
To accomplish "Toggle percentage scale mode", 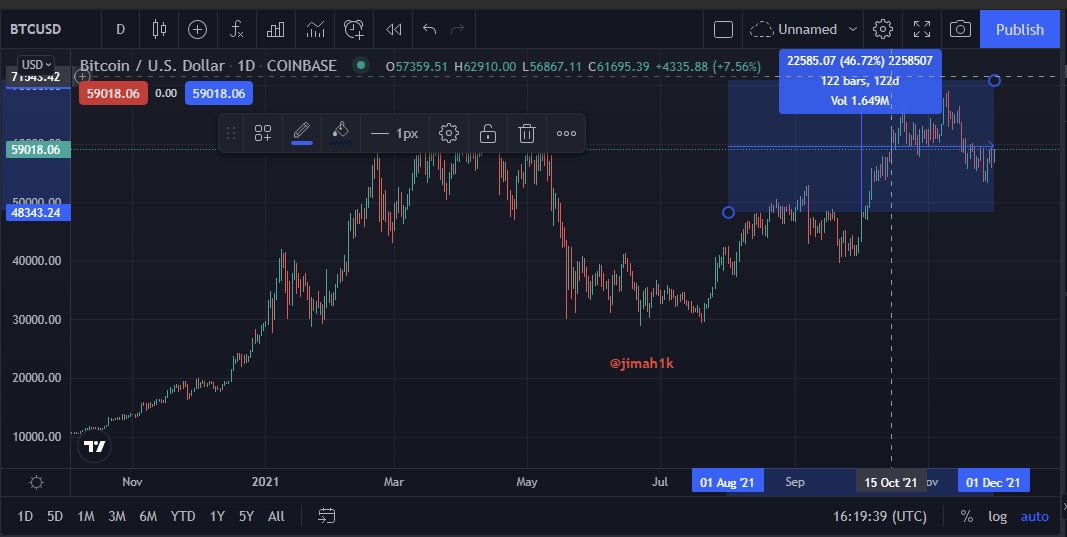I will coord(966,517).
